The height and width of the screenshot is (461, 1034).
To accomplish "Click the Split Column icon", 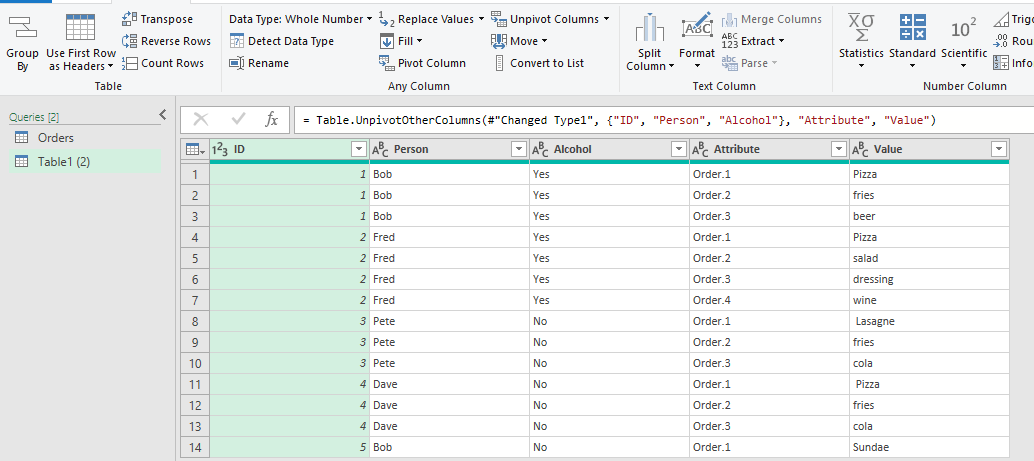I will tap(650, 28).
